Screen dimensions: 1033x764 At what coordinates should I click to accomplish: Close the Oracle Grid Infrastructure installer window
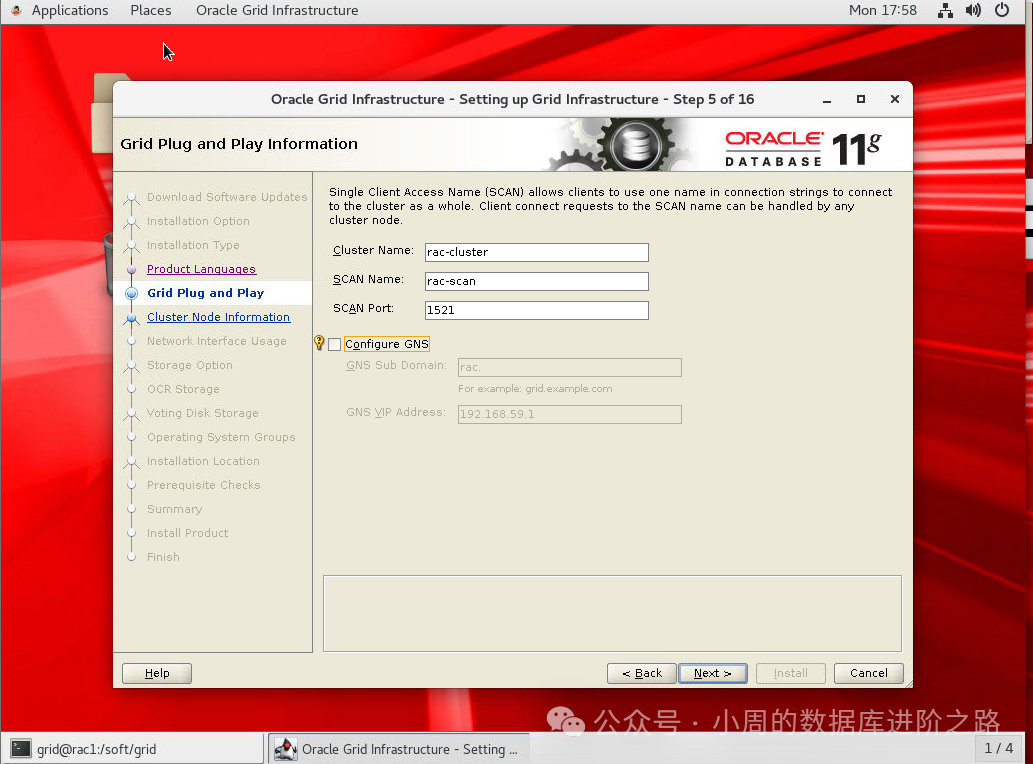[895, 99]
